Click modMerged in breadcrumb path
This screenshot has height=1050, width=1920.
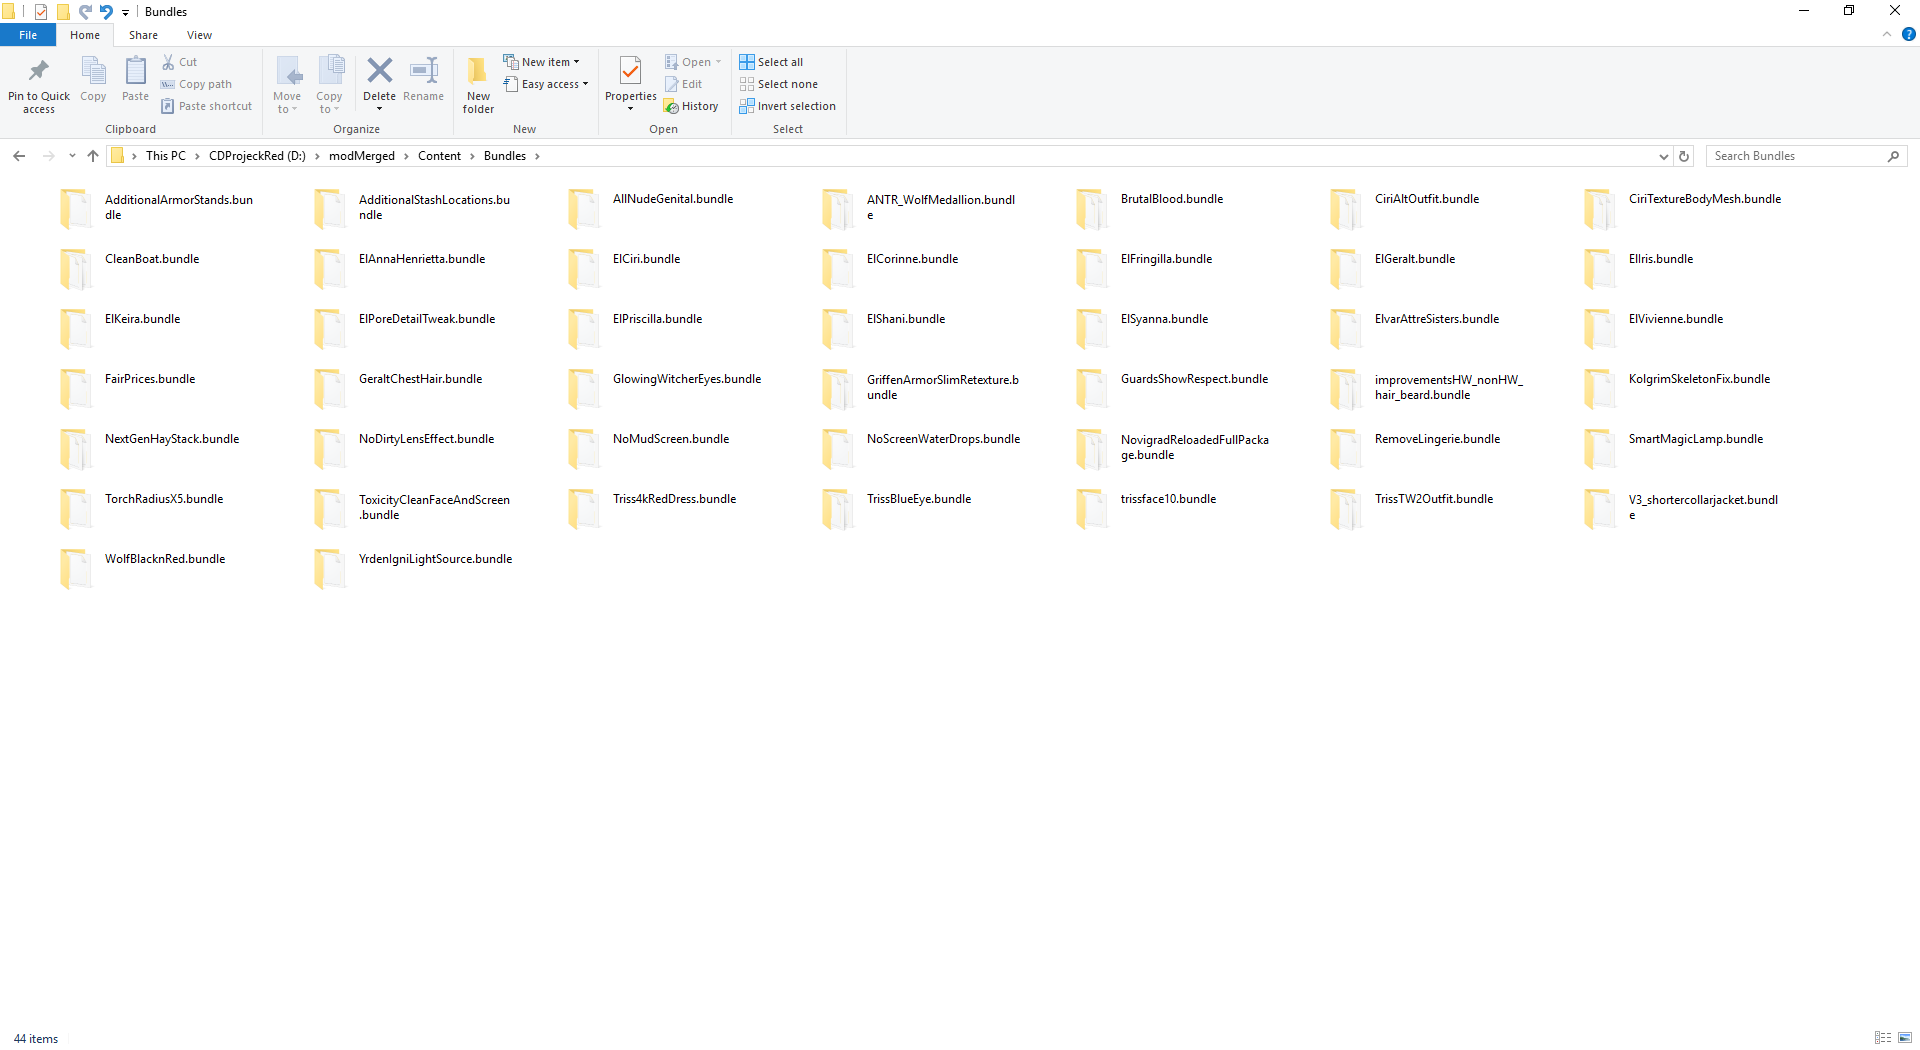[x=362, y=156]
